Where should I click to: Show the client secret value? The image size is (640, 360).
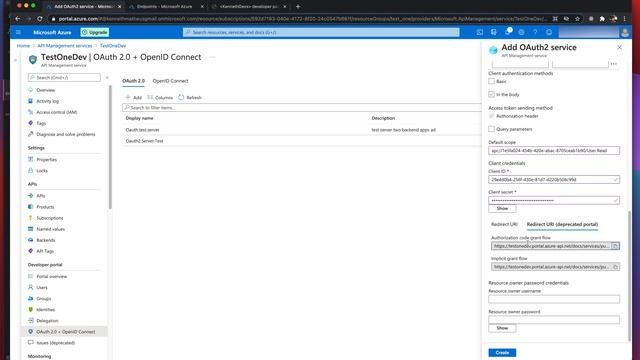(502, 209)
